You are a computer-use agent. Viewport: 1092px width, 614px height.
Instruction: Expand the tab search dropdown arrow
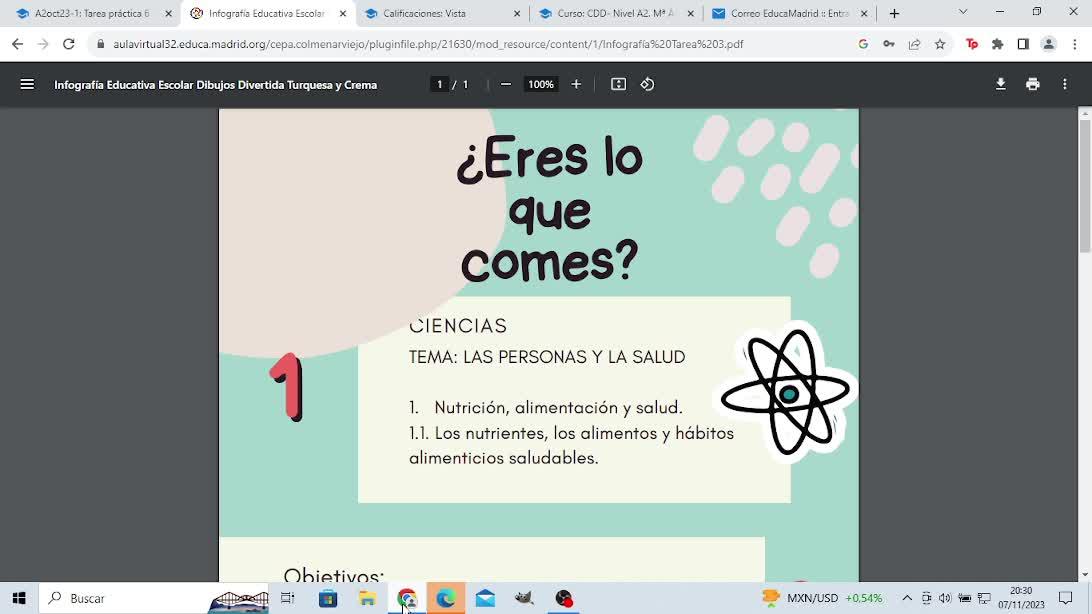[x=963, y=12]
